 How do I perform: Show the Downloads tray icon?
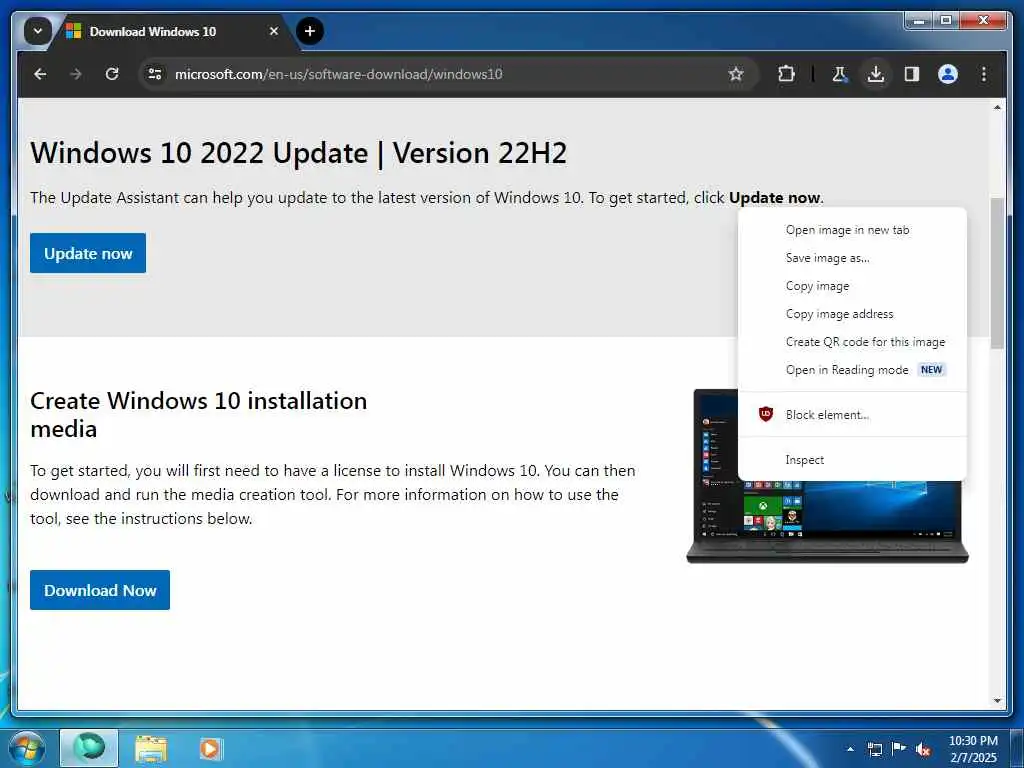[876, 74]
